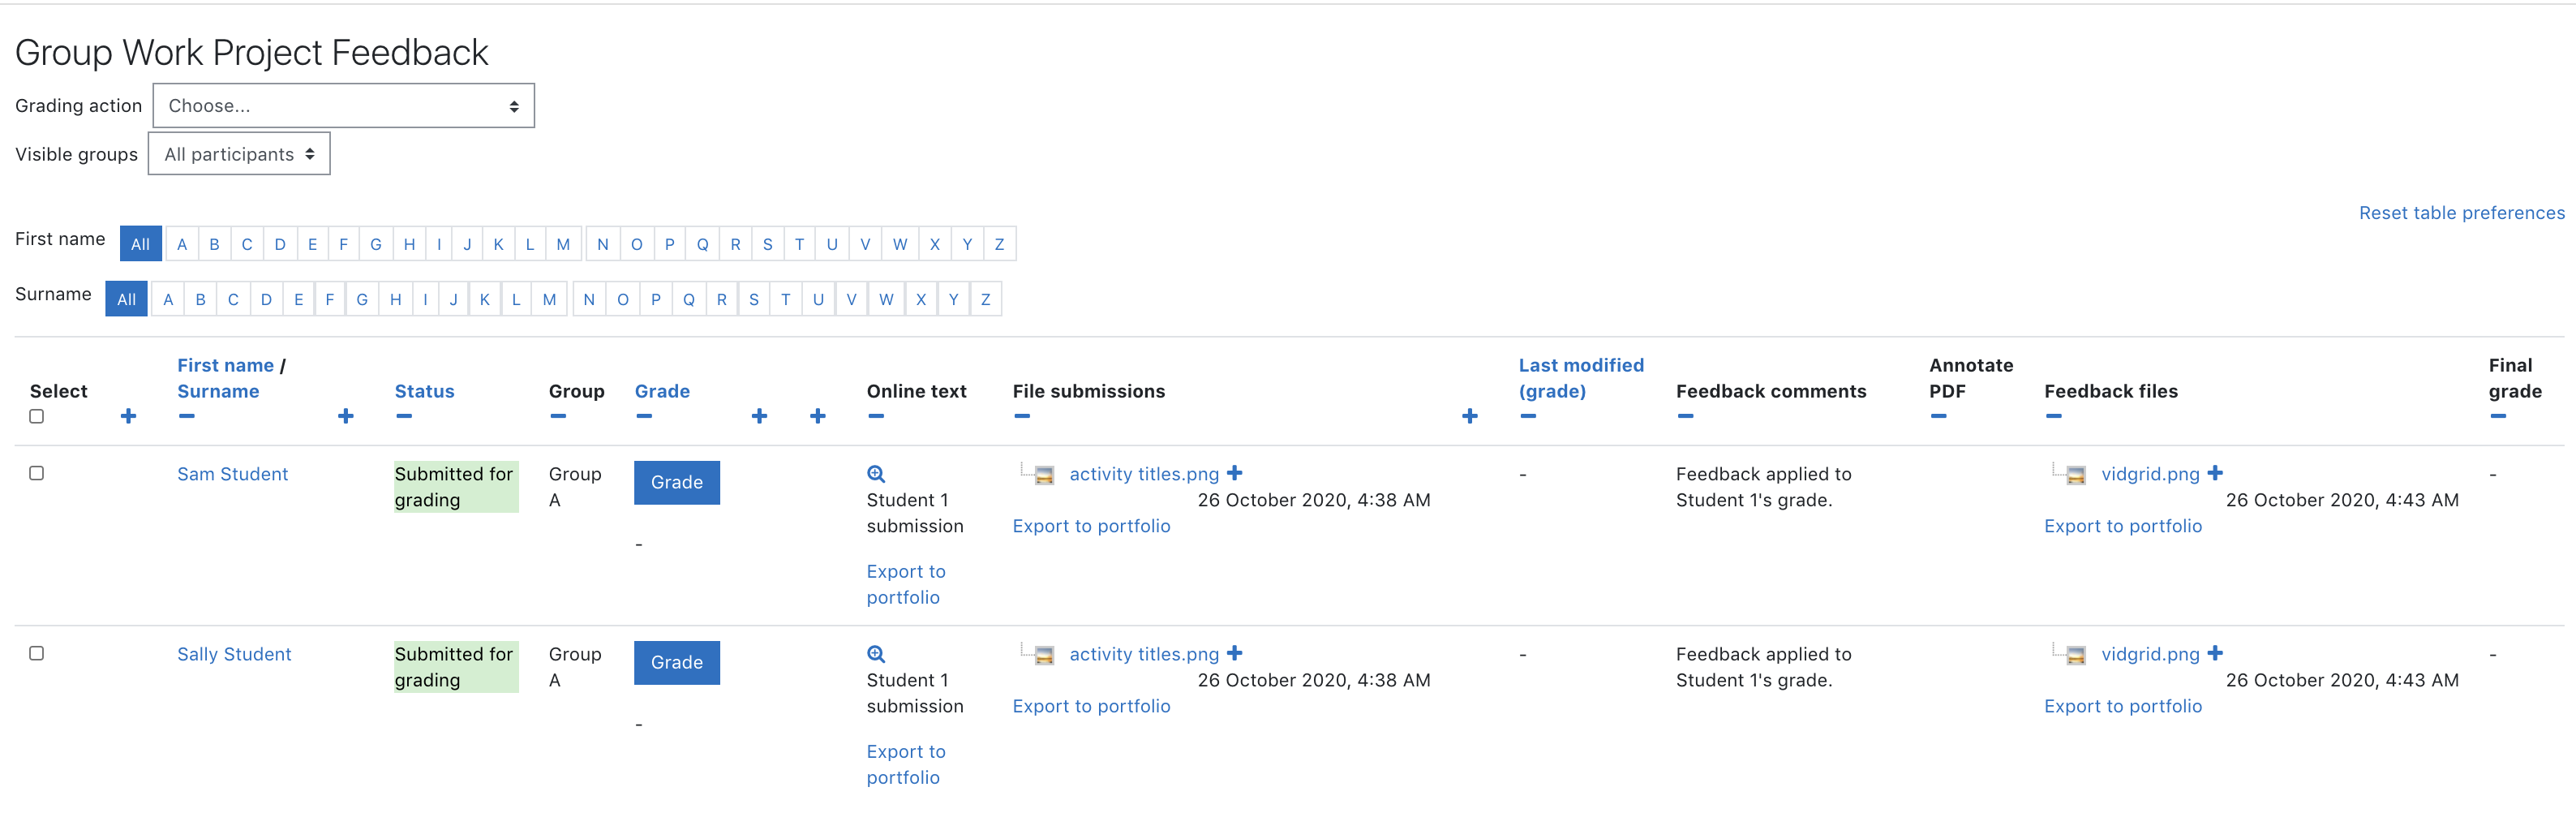
Task: Hide the Last modified (grade) column
Action: coord(1527,416)
